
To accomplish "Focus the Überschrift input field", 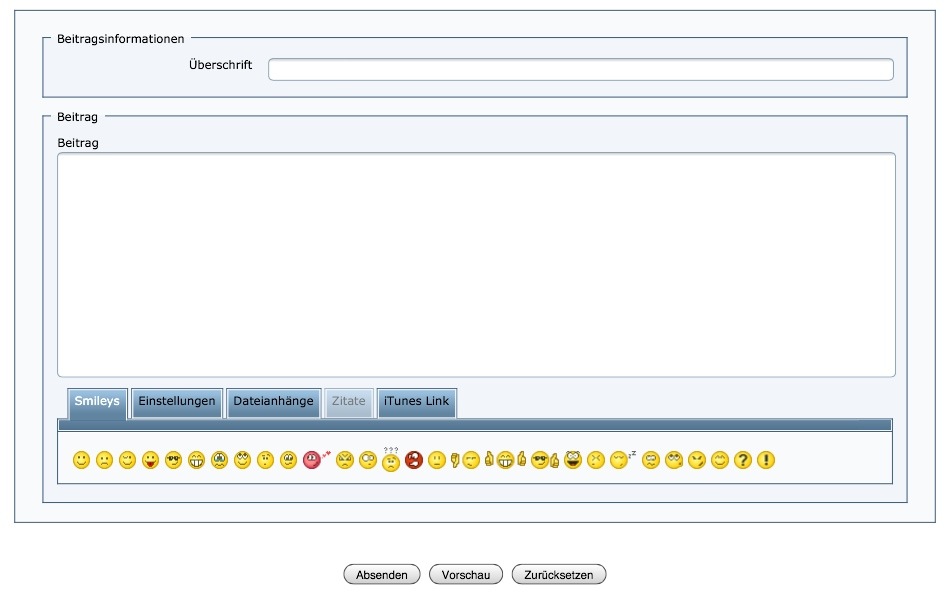I will (x=581, y=70).
